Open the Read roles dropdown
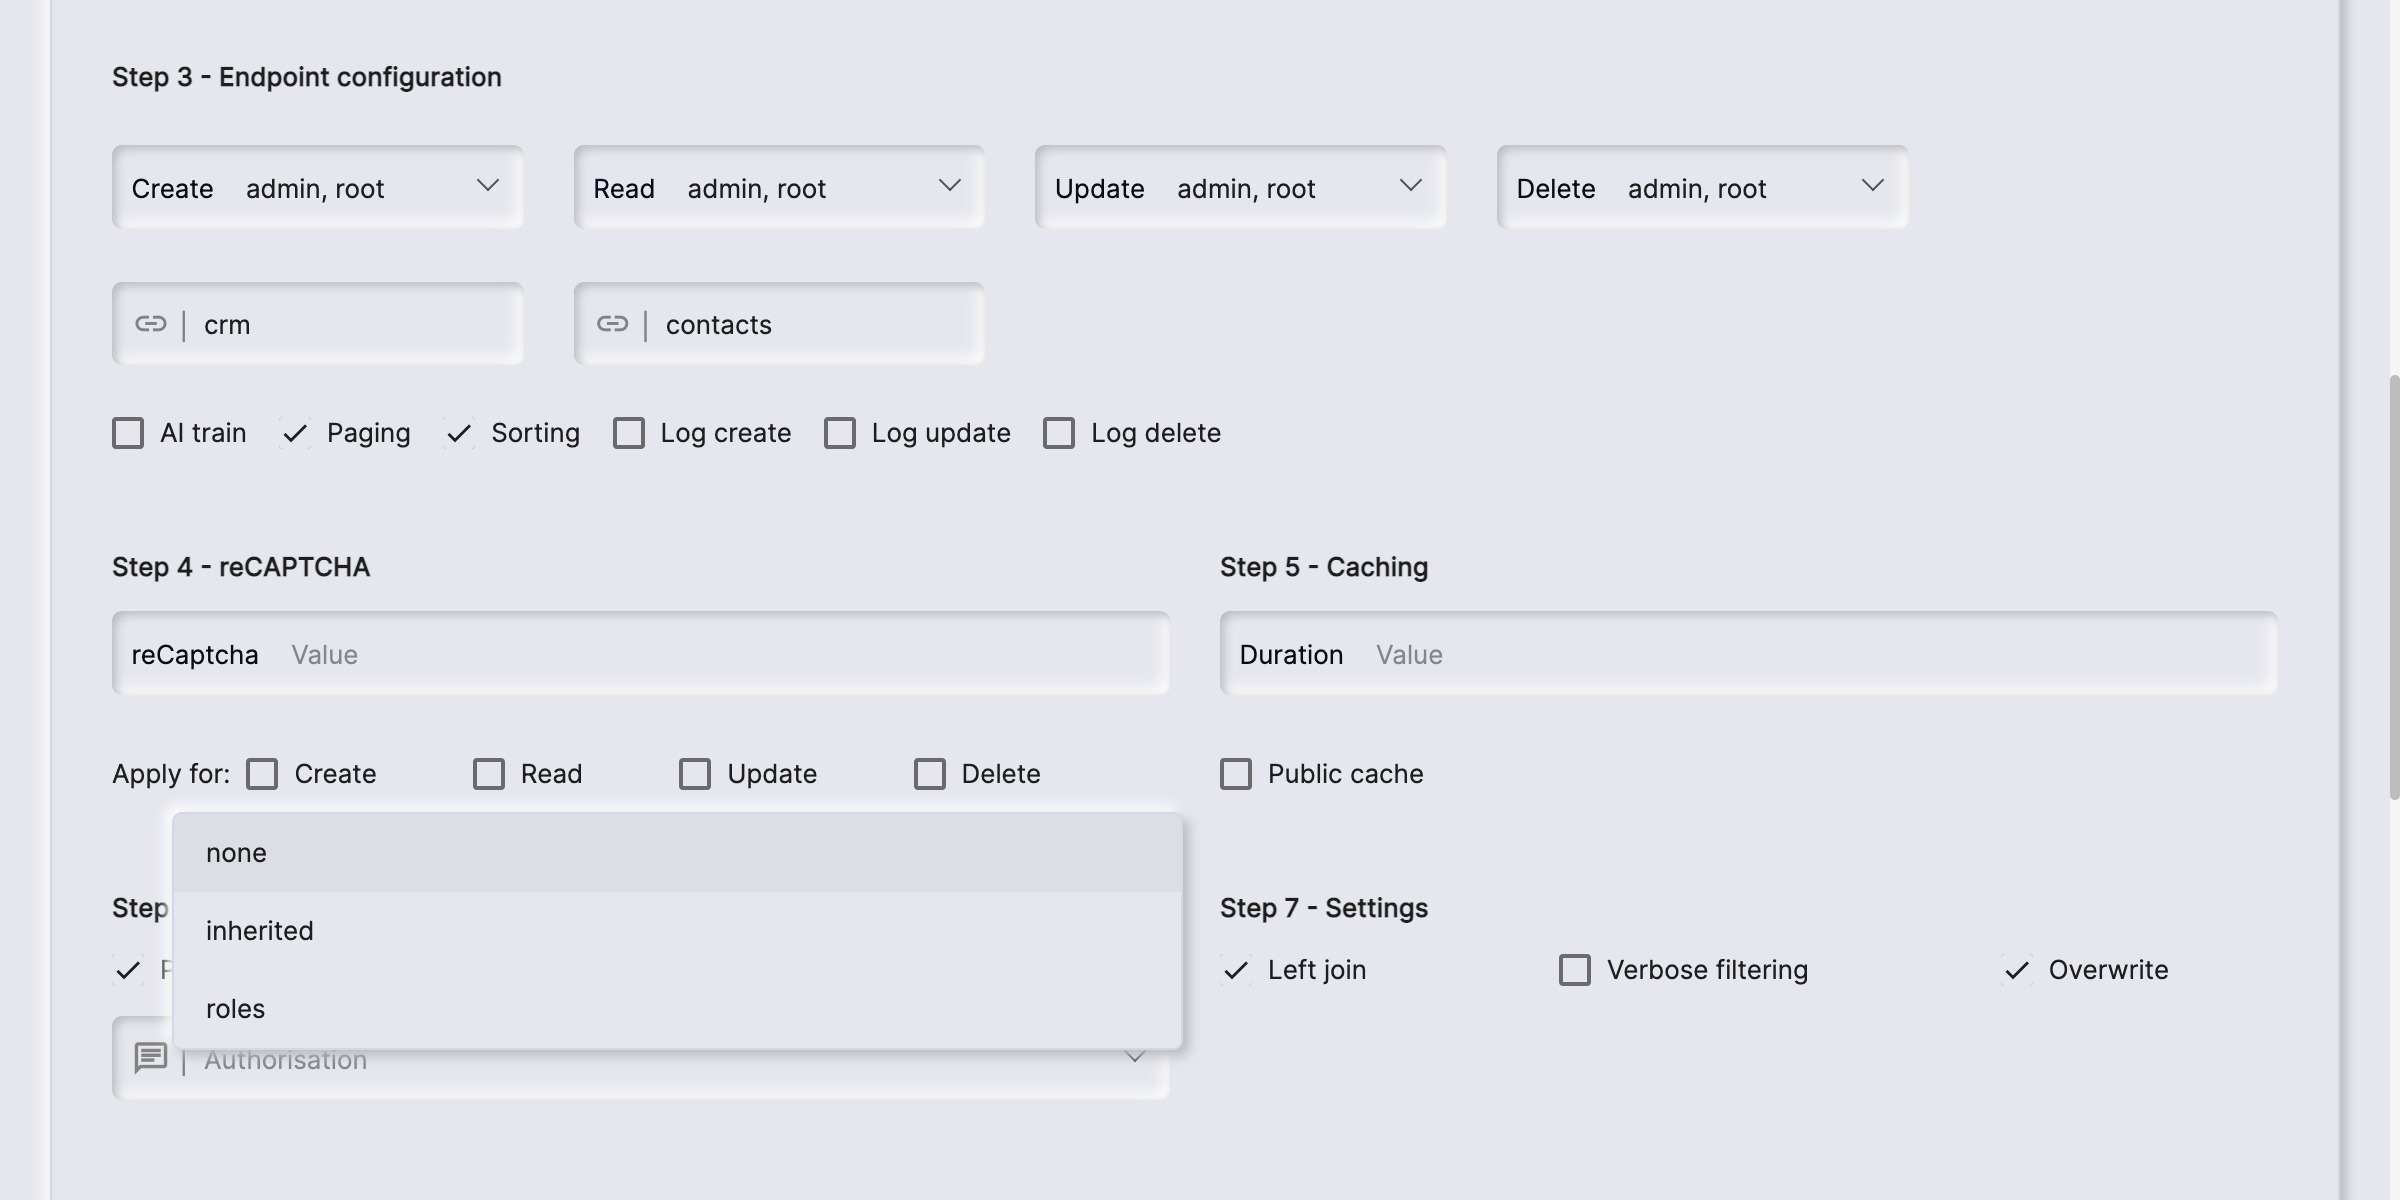This screenshot has height=1200, width=2400. [778, 188]
